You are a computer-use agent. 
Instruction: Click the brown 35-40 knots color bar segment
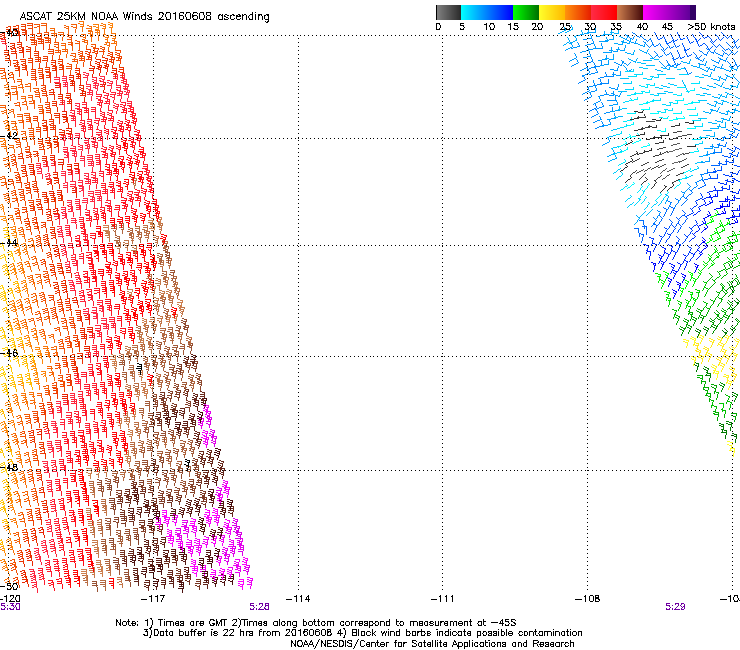[630, 12]
